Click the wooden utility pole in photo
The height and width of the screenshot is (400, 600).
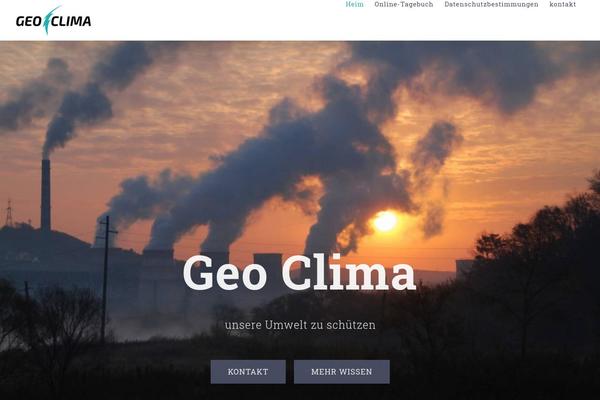pyautogui.click(x=104, y=279)
